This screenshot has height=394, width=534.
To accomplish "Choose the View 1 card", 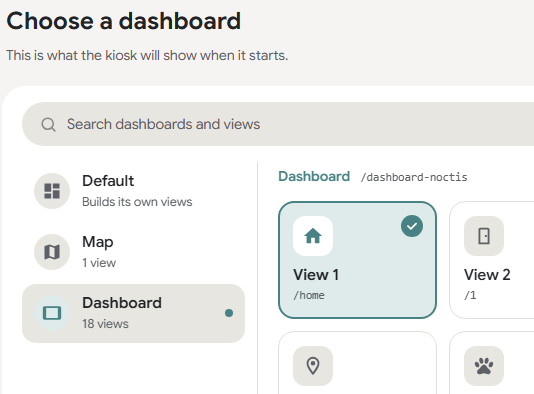I will 357,260.
